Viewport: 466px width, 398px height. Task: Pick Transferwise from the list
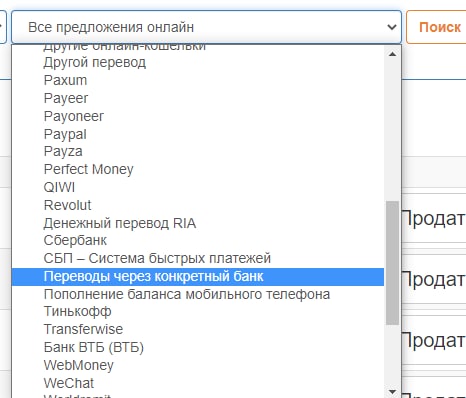198,329
